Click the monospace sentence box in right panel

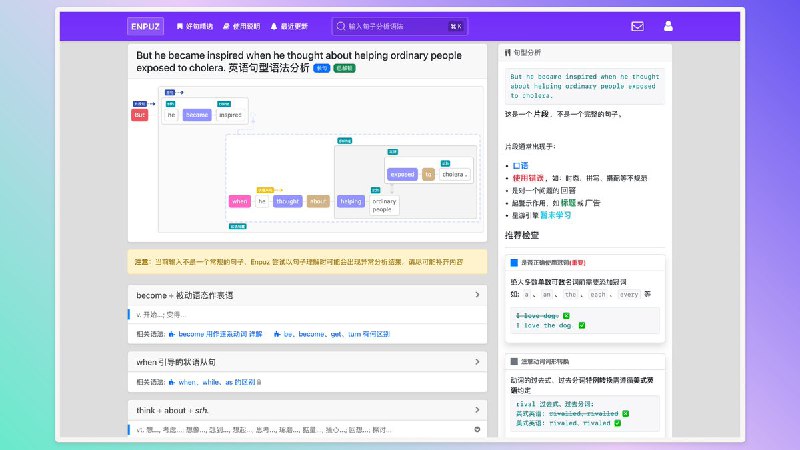[x=585, y=86]
